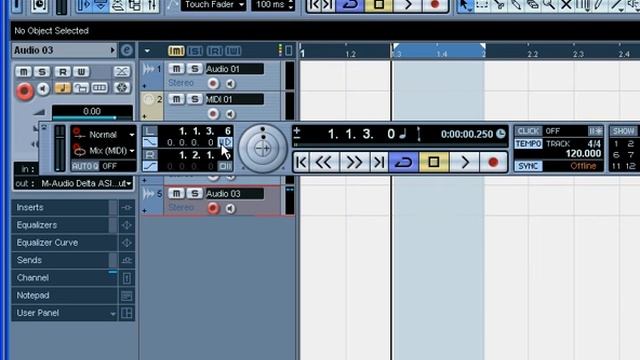Open the User Panel dropdown arrow
The image size is (640, 360).
113,313
